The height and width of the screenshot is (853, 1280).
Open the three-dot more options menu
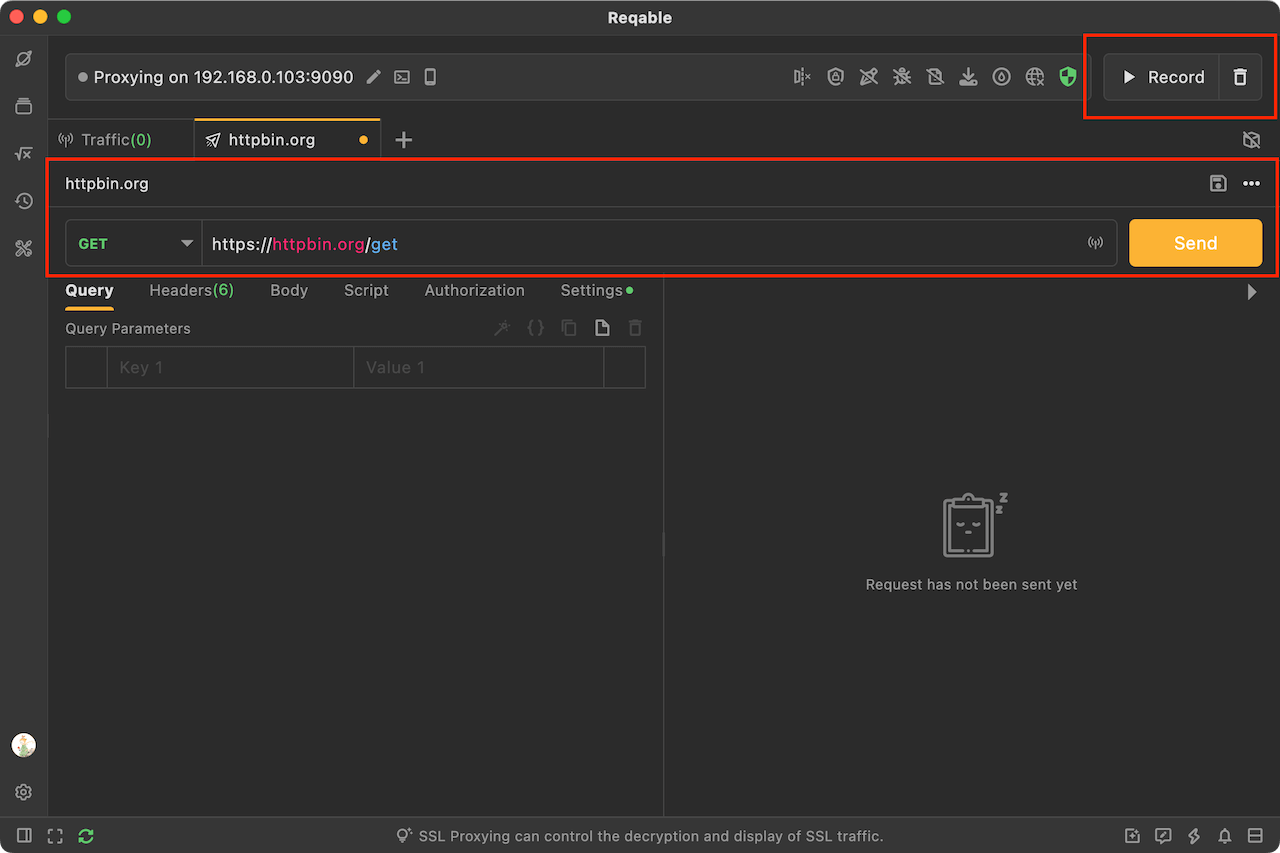[1251, 183]
